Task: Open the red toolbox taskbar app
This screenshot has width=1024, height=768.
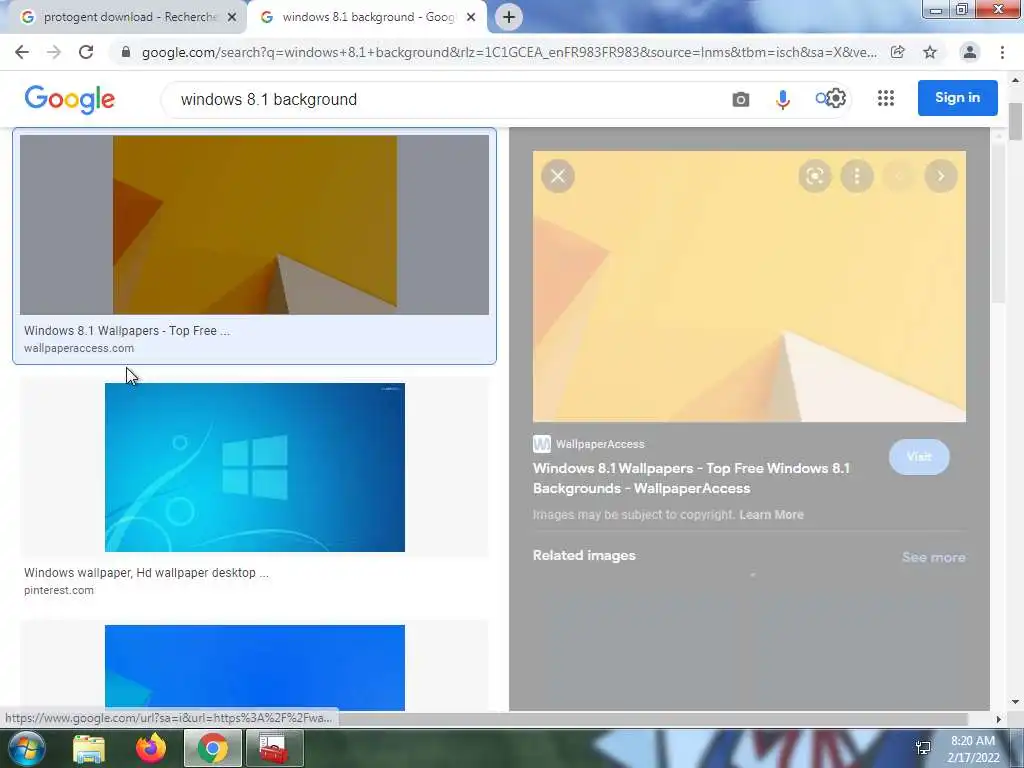Action: (x=274, y=748)
